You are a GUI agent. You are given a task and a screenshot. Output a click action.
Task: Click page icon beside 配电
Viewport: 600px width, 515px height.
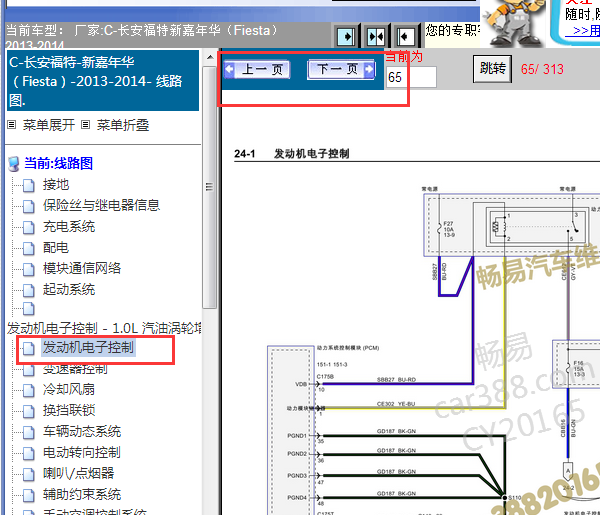29,248
